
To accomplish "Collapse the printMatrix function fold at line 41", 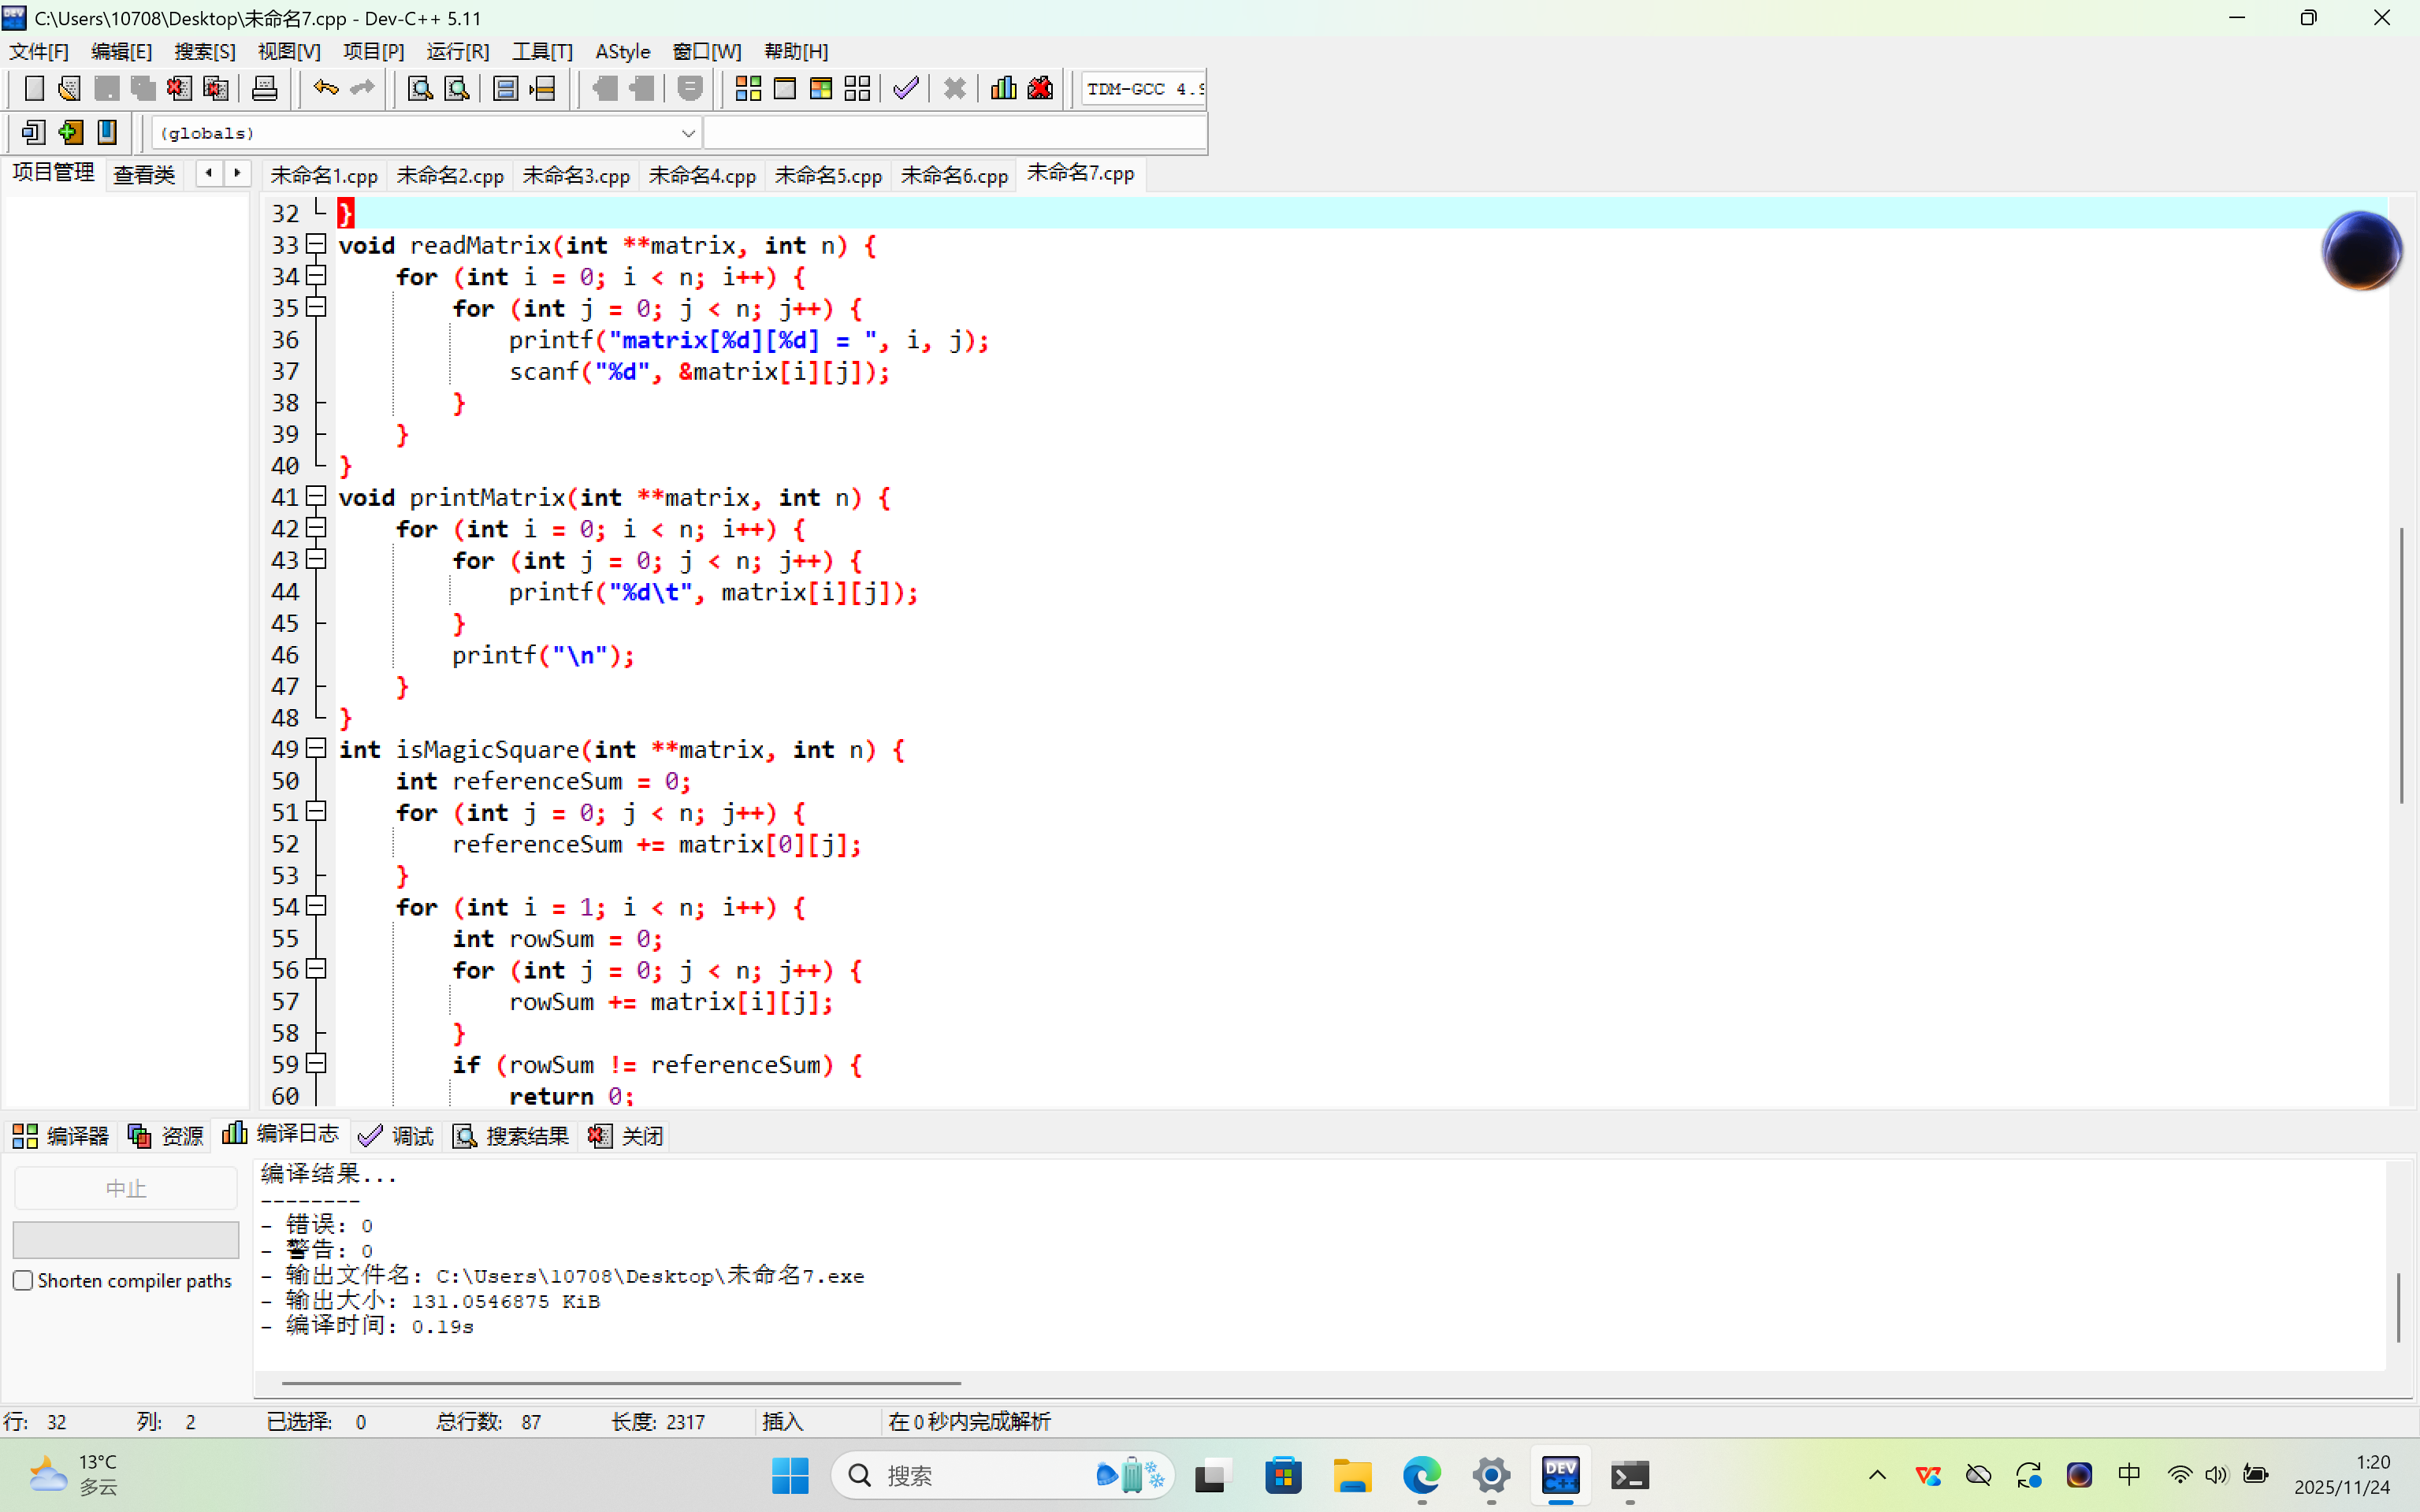I will point(316,496).
